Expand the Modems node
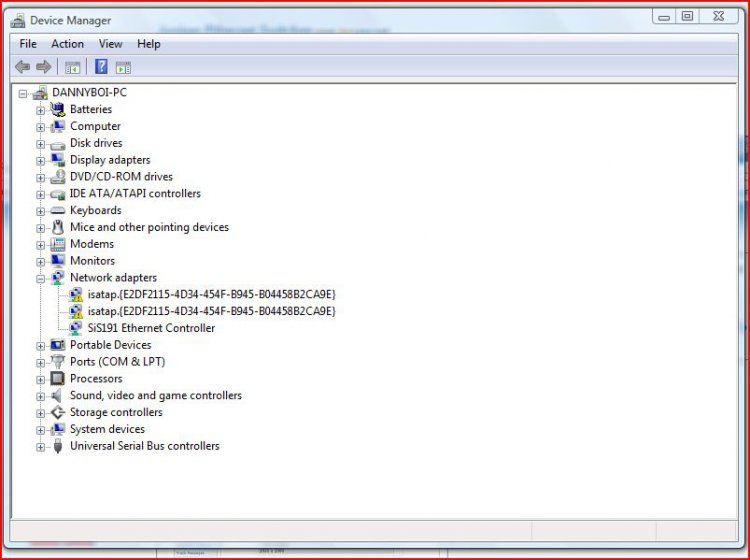 pos(41,245)
